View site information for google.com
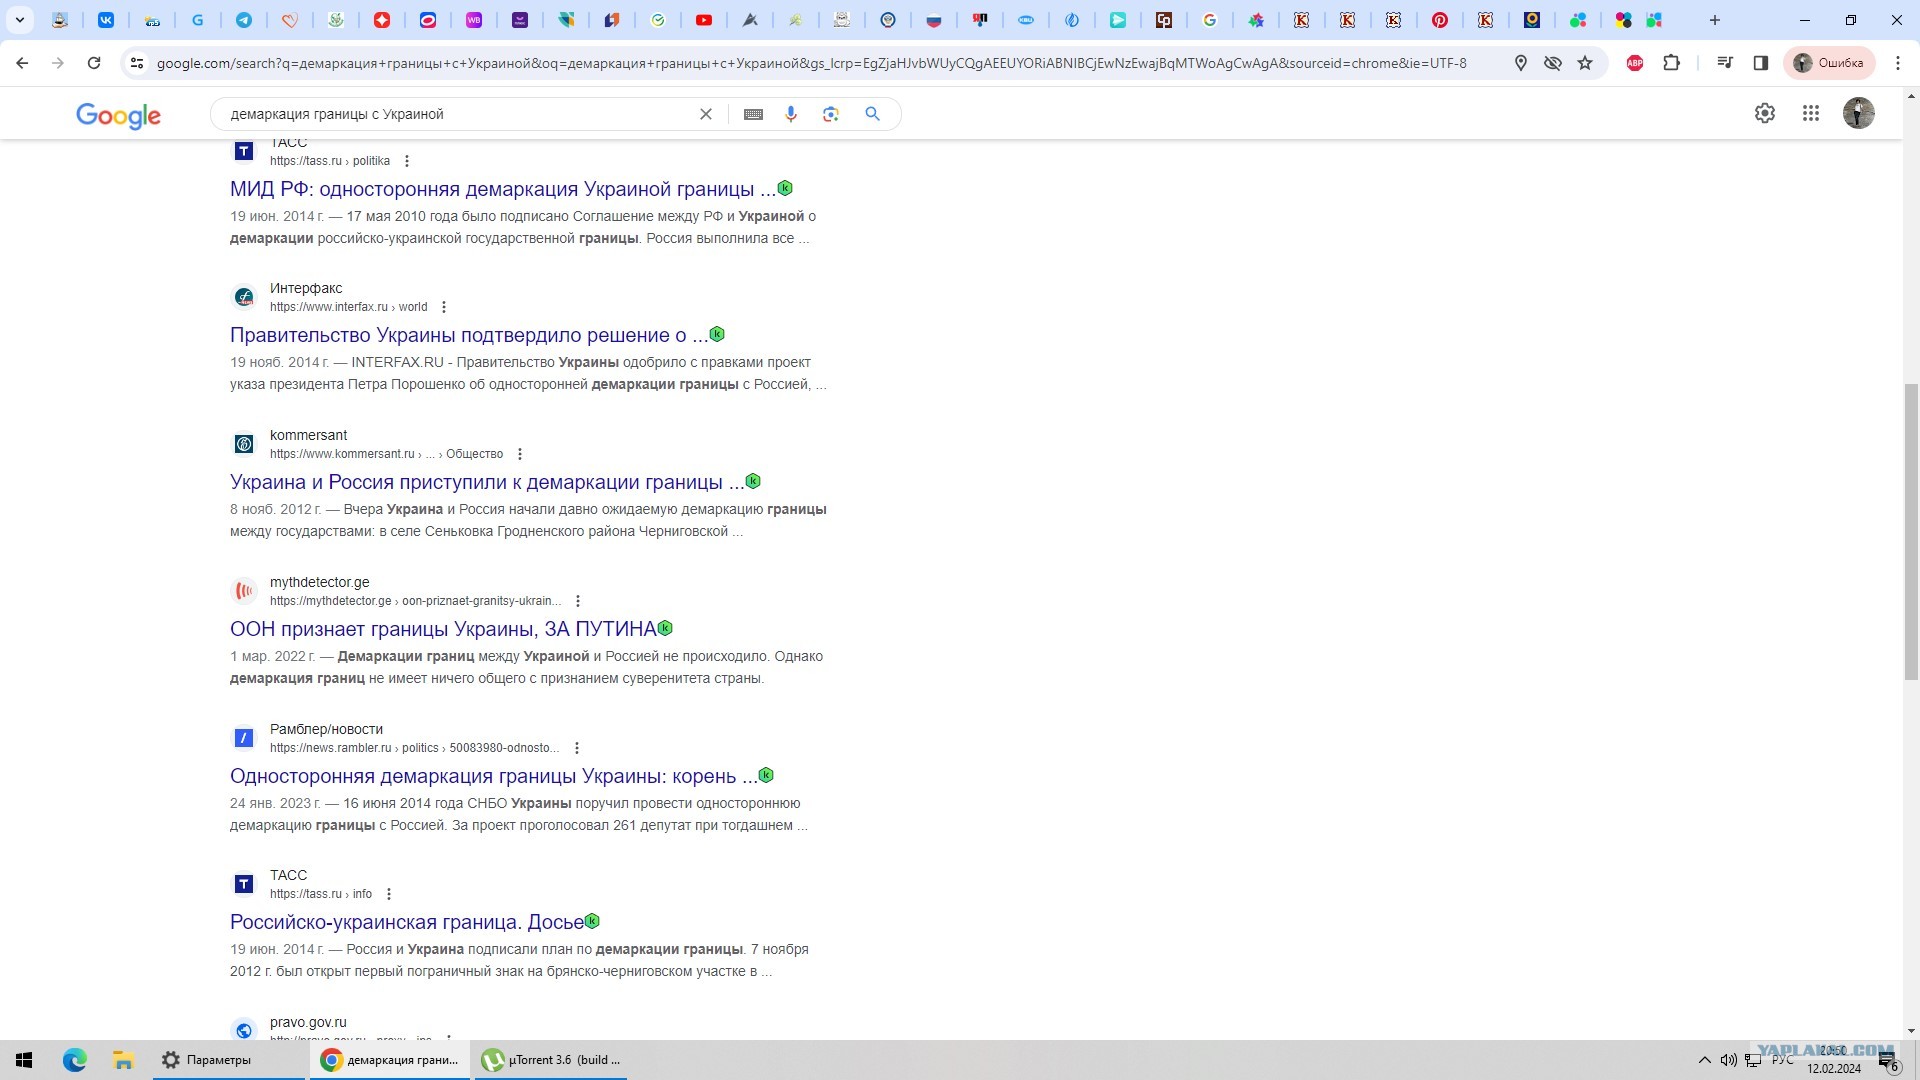 137,63
